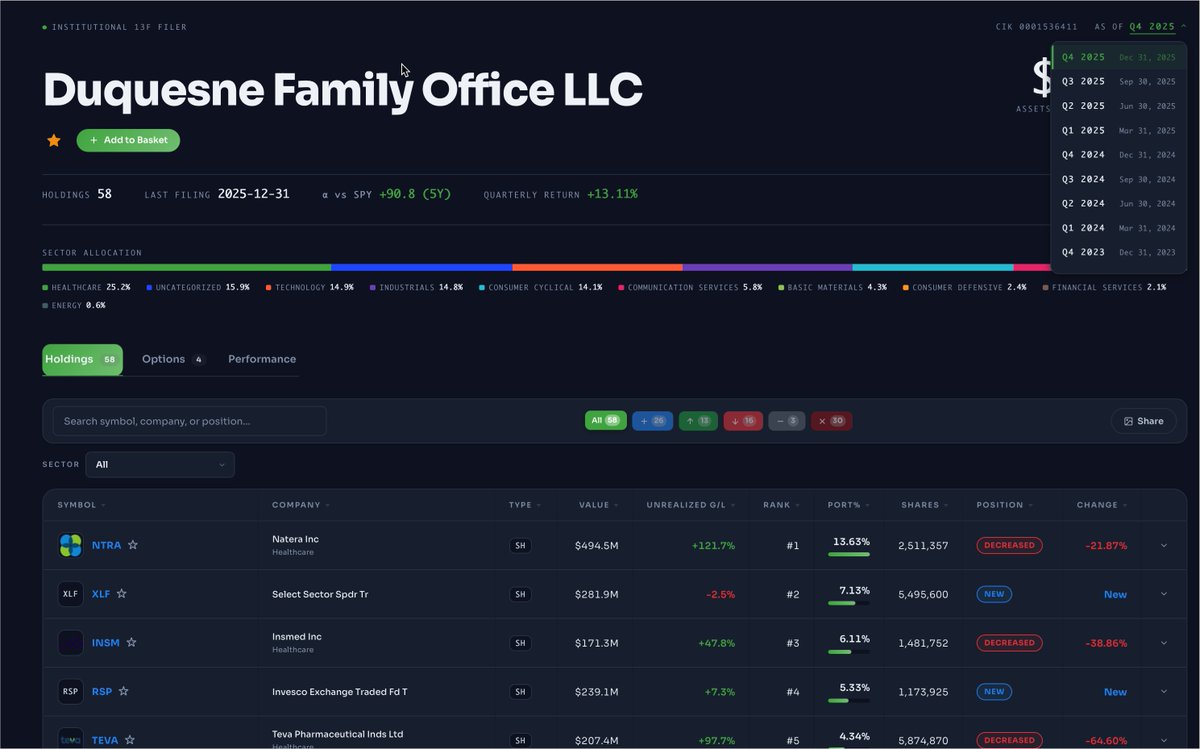The image size is (1200, 749).
Task: Sort by the Port% column
Action: pyautogui.click(x=848, y=505)
